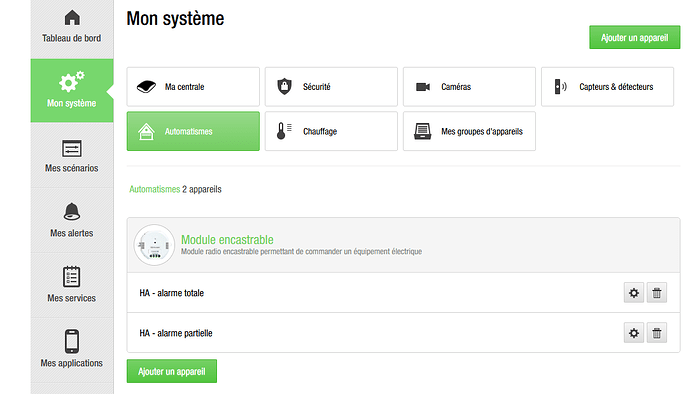This screenshot has width=690, height=394.
Task: Click bottom Ajouter un appareil button
Action: click(172, 371)
